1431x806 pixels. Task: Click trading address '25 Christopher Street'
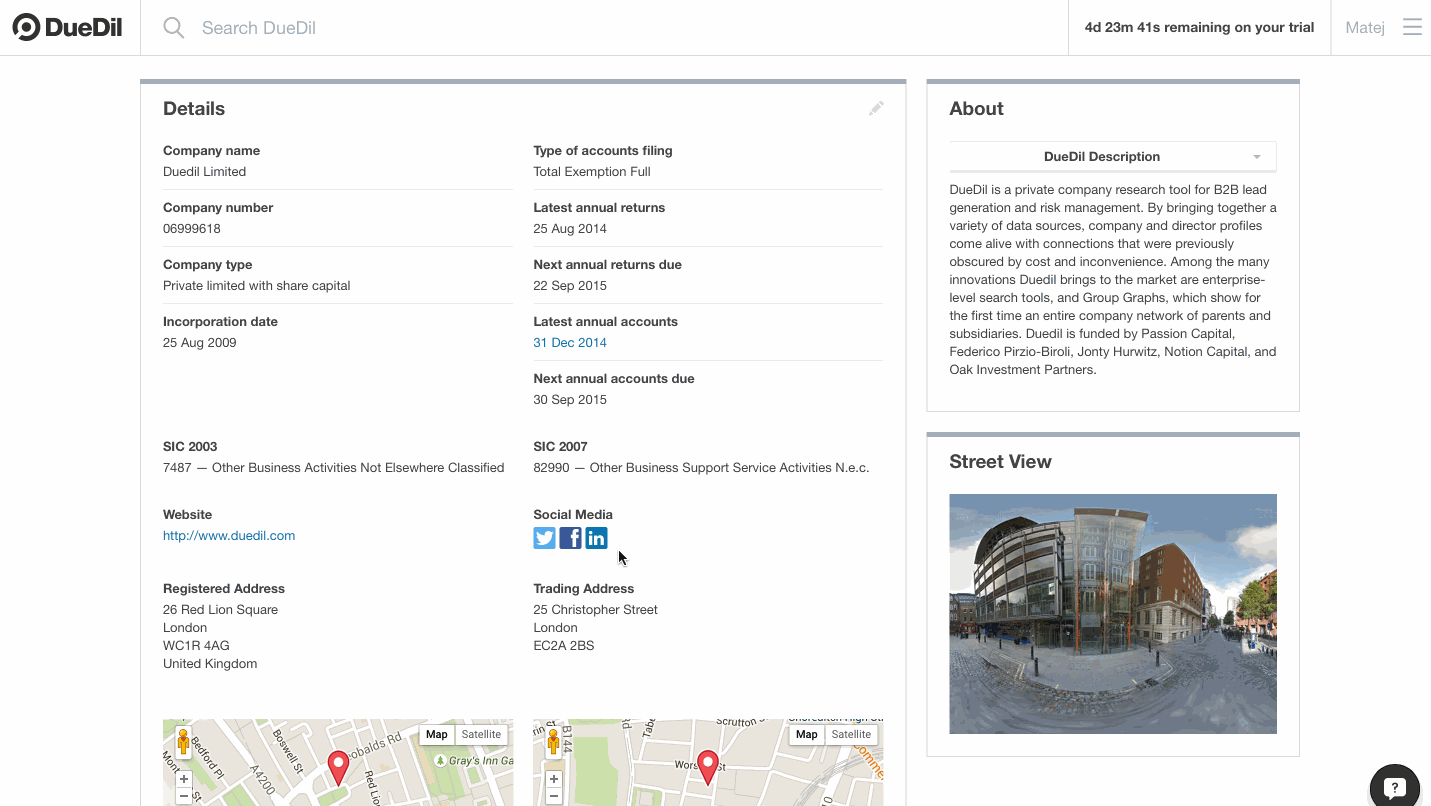pos(596,610)
